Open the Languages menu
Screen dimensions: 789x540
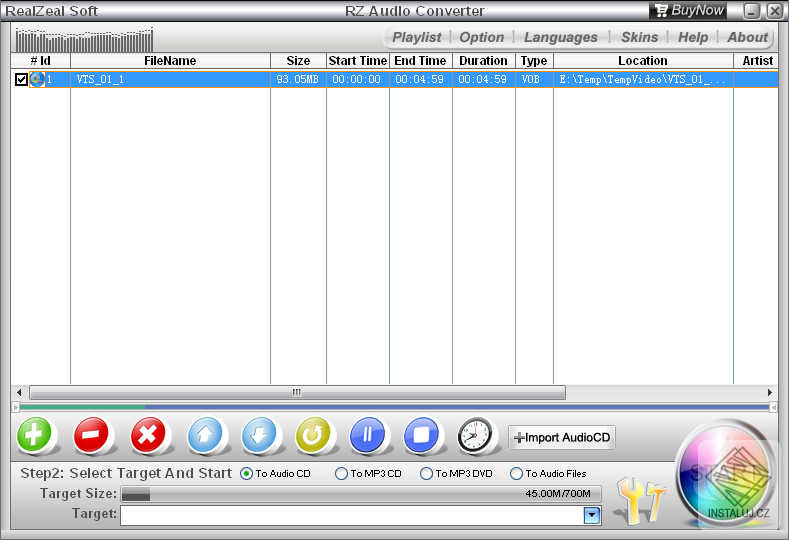pos(561,37)
